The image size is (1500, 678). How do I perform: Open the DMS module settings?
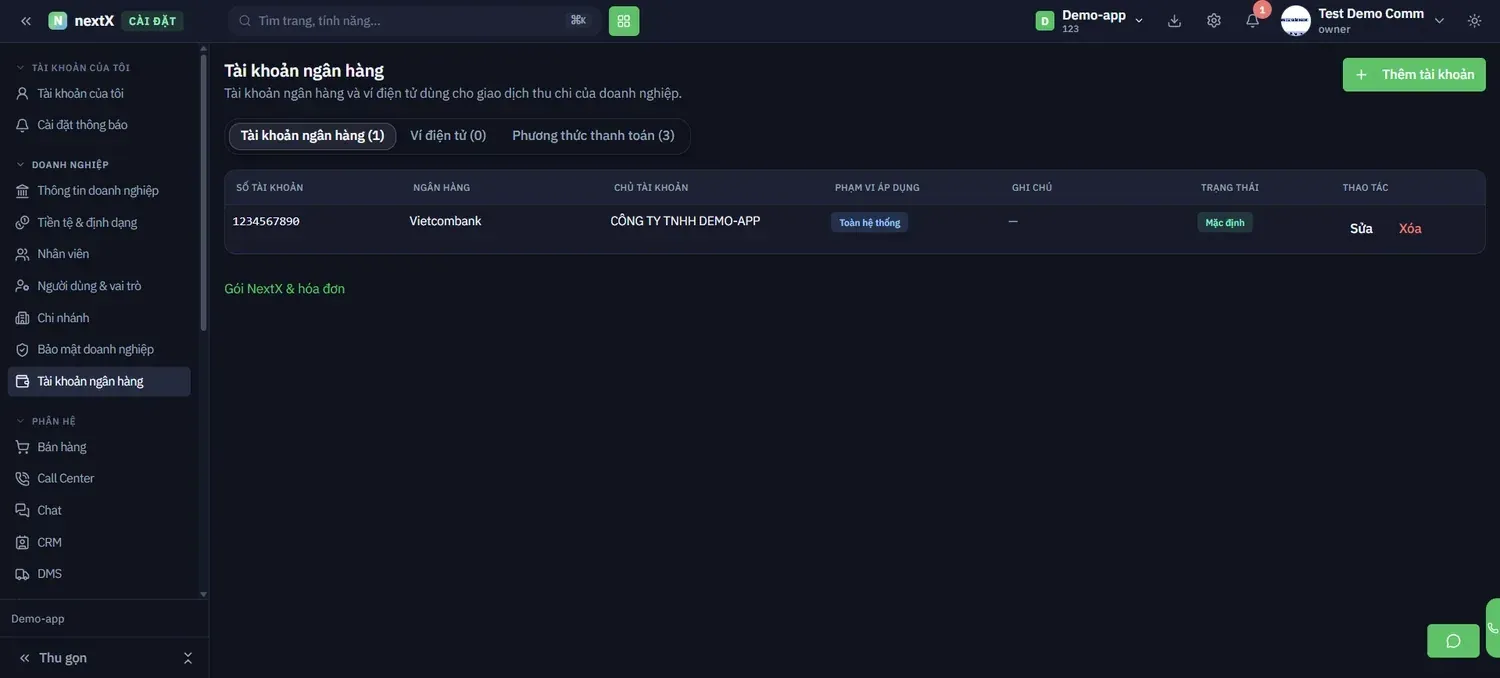pos(99,574)
